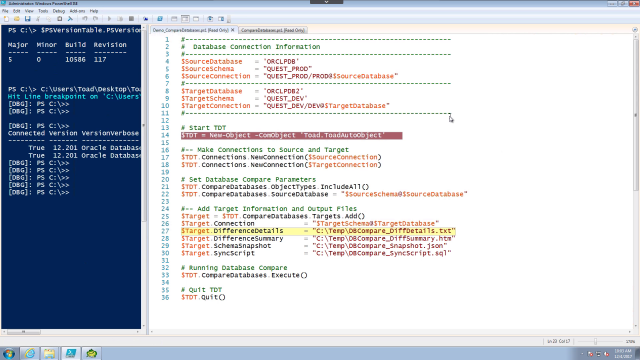Screen dimensions: 640x360
Task: Open the Debug menu
Action: pyautogui.click(x=59, y=11)
